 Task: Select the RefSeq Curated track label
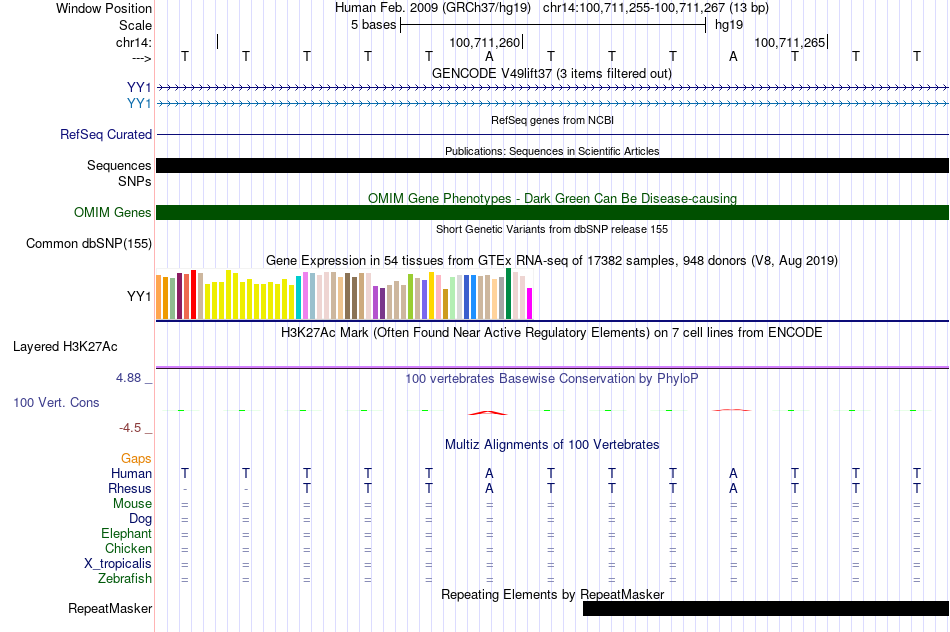pyautogui.click(x=106, y=135)
